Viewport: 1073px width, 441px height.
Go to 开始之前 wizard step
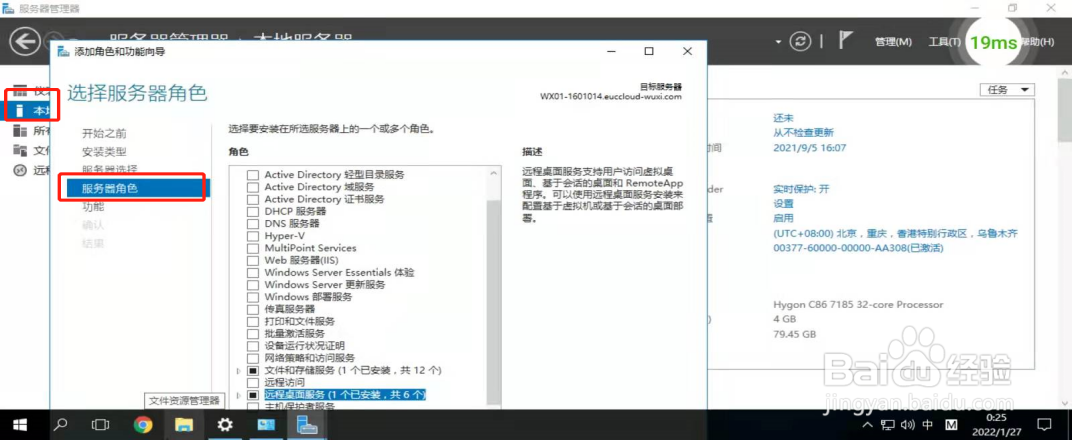pyautogui.click(x=104, y=134)
